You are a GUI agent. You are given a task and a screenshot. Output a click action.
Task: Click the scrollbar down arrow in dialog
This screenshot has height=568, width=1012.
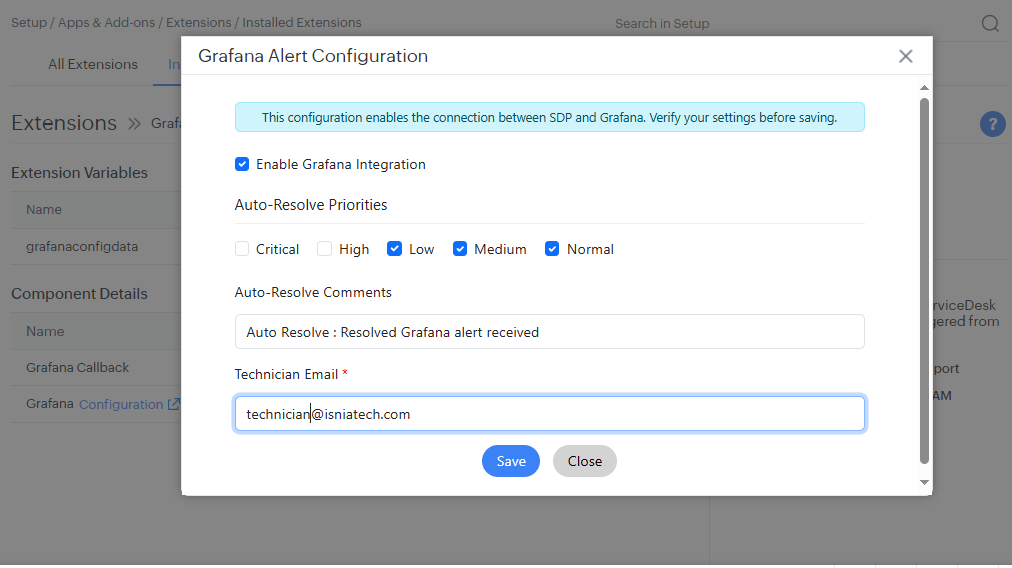(924, 482)
